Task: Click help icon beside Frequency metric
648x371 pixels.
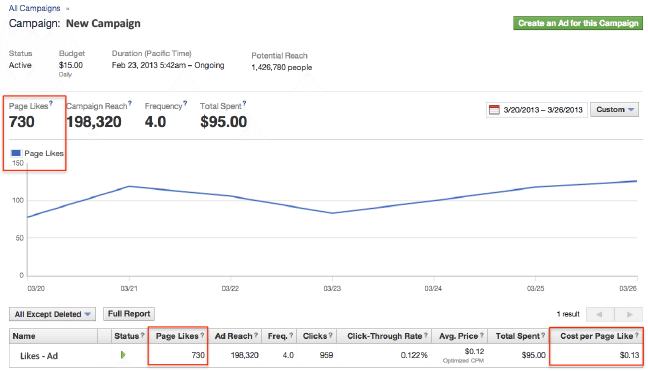Action: [185, 103]
